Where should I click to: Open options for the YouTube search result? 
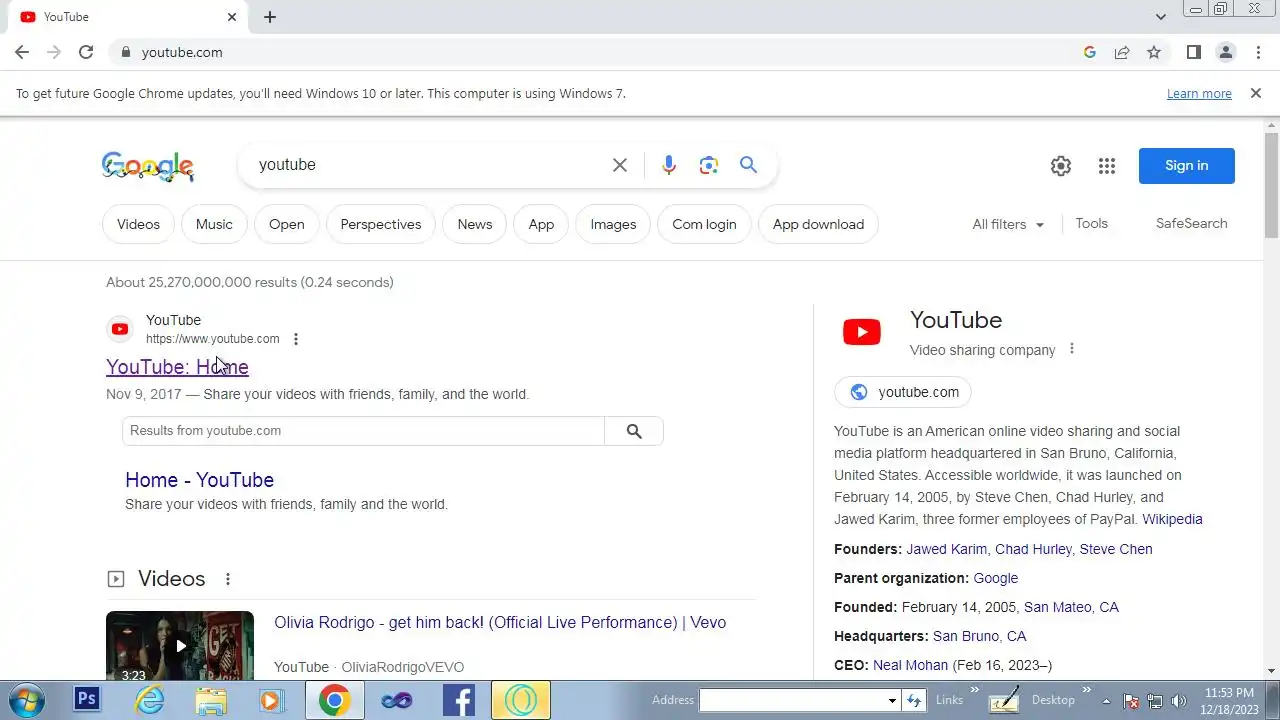(296, 339)
